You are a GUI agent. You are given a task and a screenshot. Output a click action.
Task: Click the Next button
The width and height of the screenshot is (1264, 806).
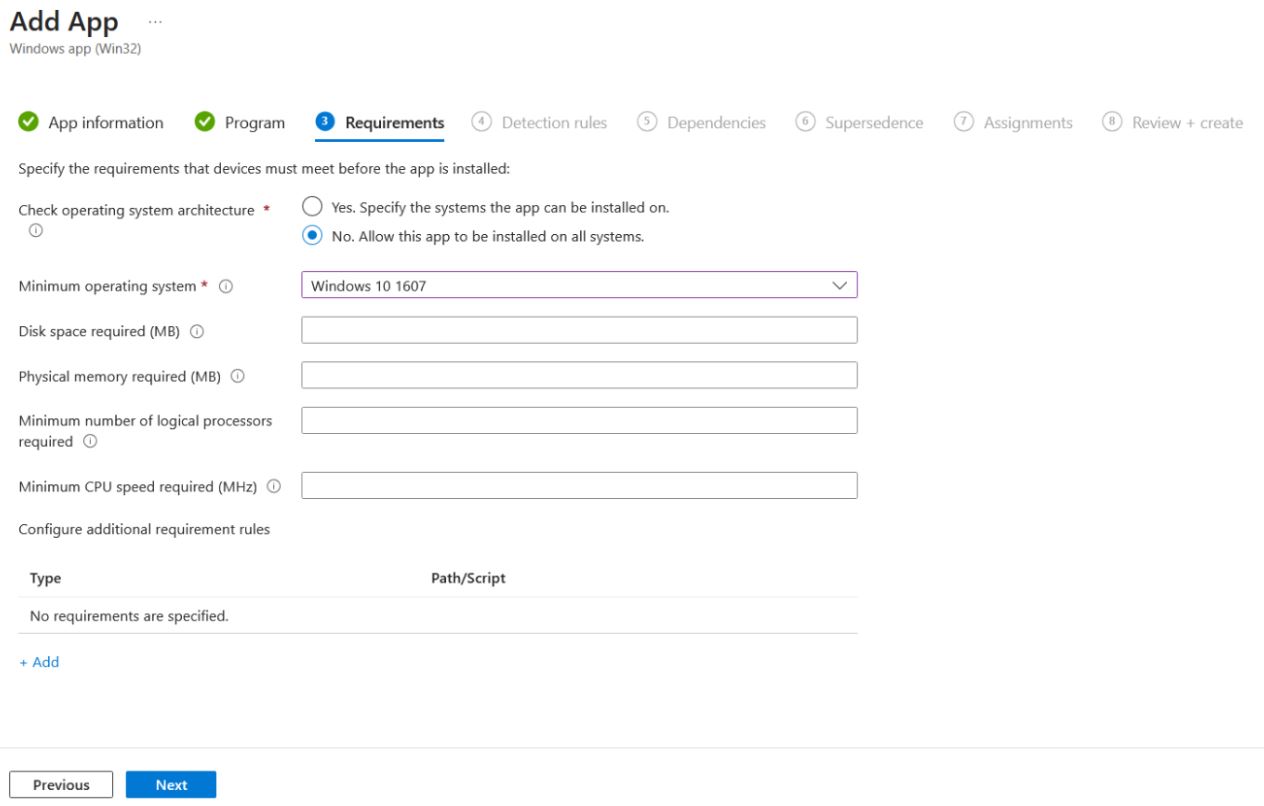point(171,785)
